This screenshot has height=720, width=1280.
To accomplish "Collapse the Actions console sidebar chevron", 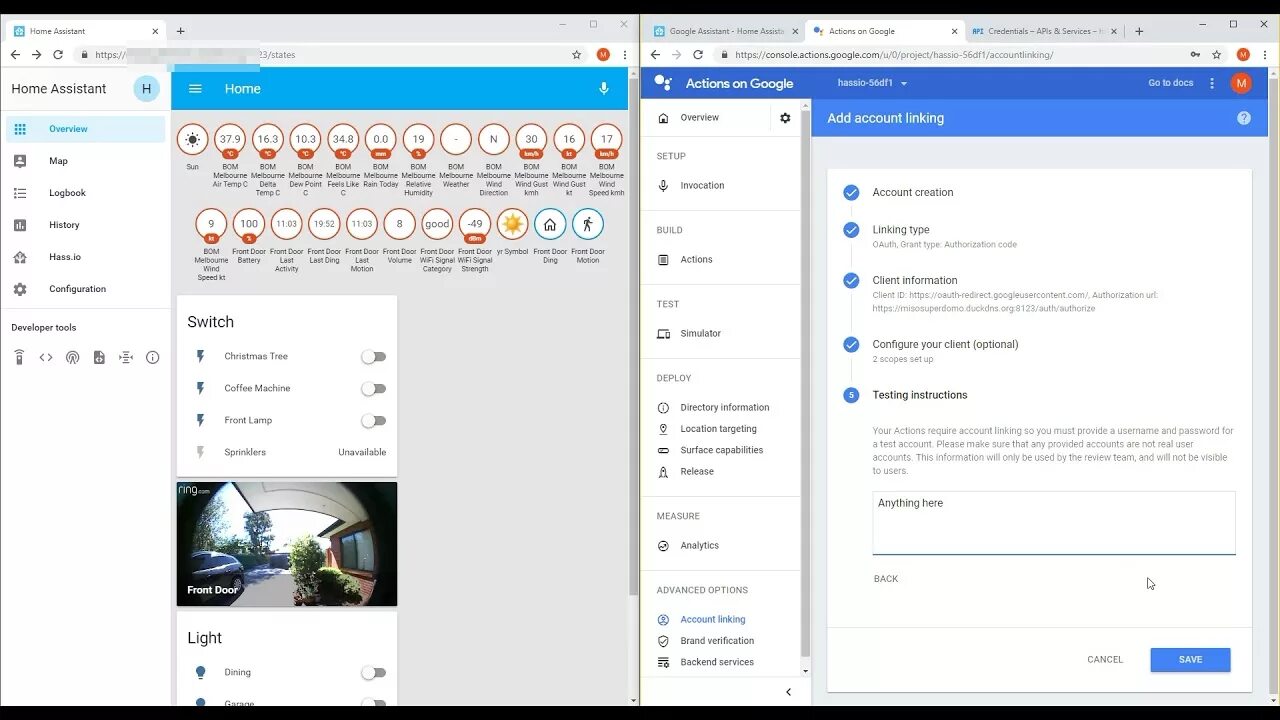I will pyautogui.click(x=788, y=692).
